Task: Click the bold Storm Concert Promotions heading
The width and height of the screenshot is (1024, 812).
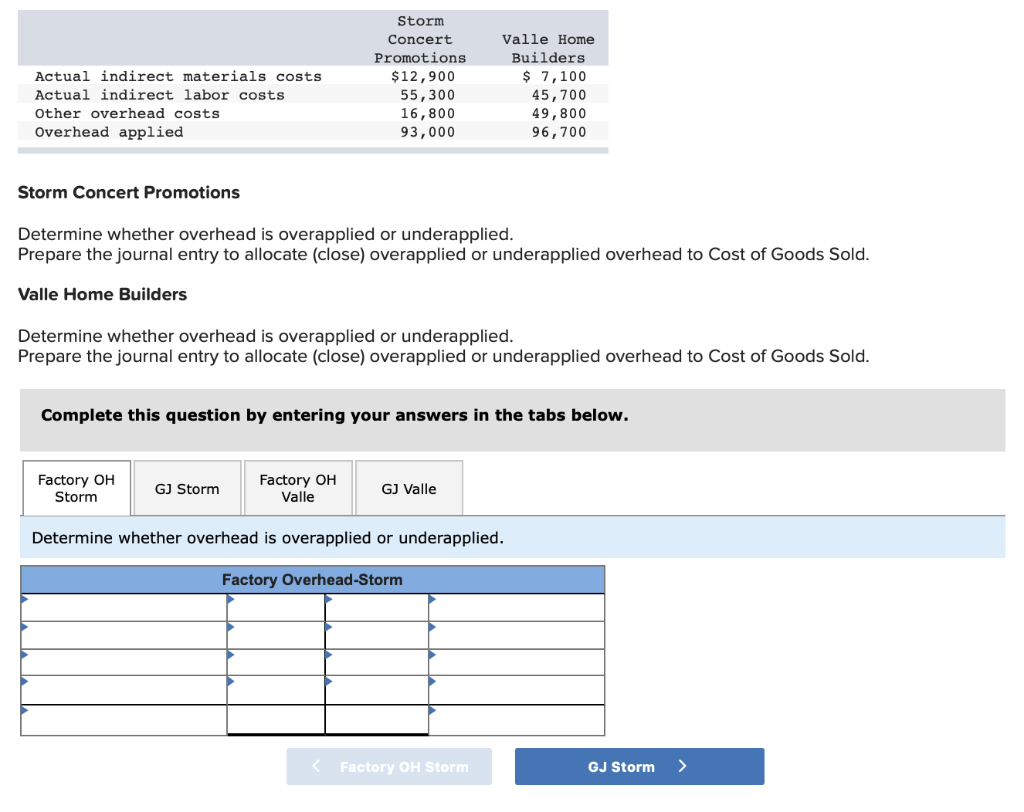Action: click(129, 192)
